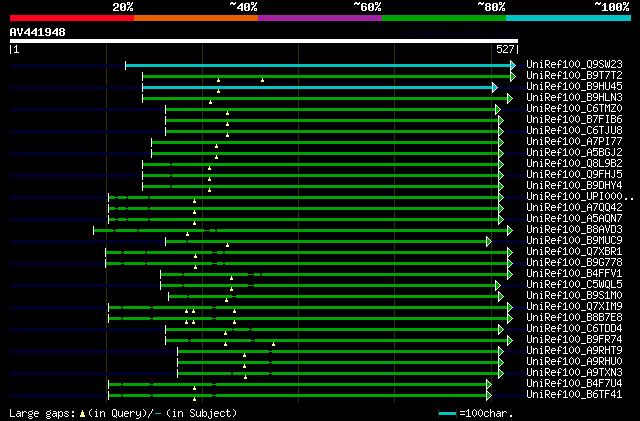Click the green alignment bar of Q9FHJ5
Screen dimensions: 640x421
(320, 176)
